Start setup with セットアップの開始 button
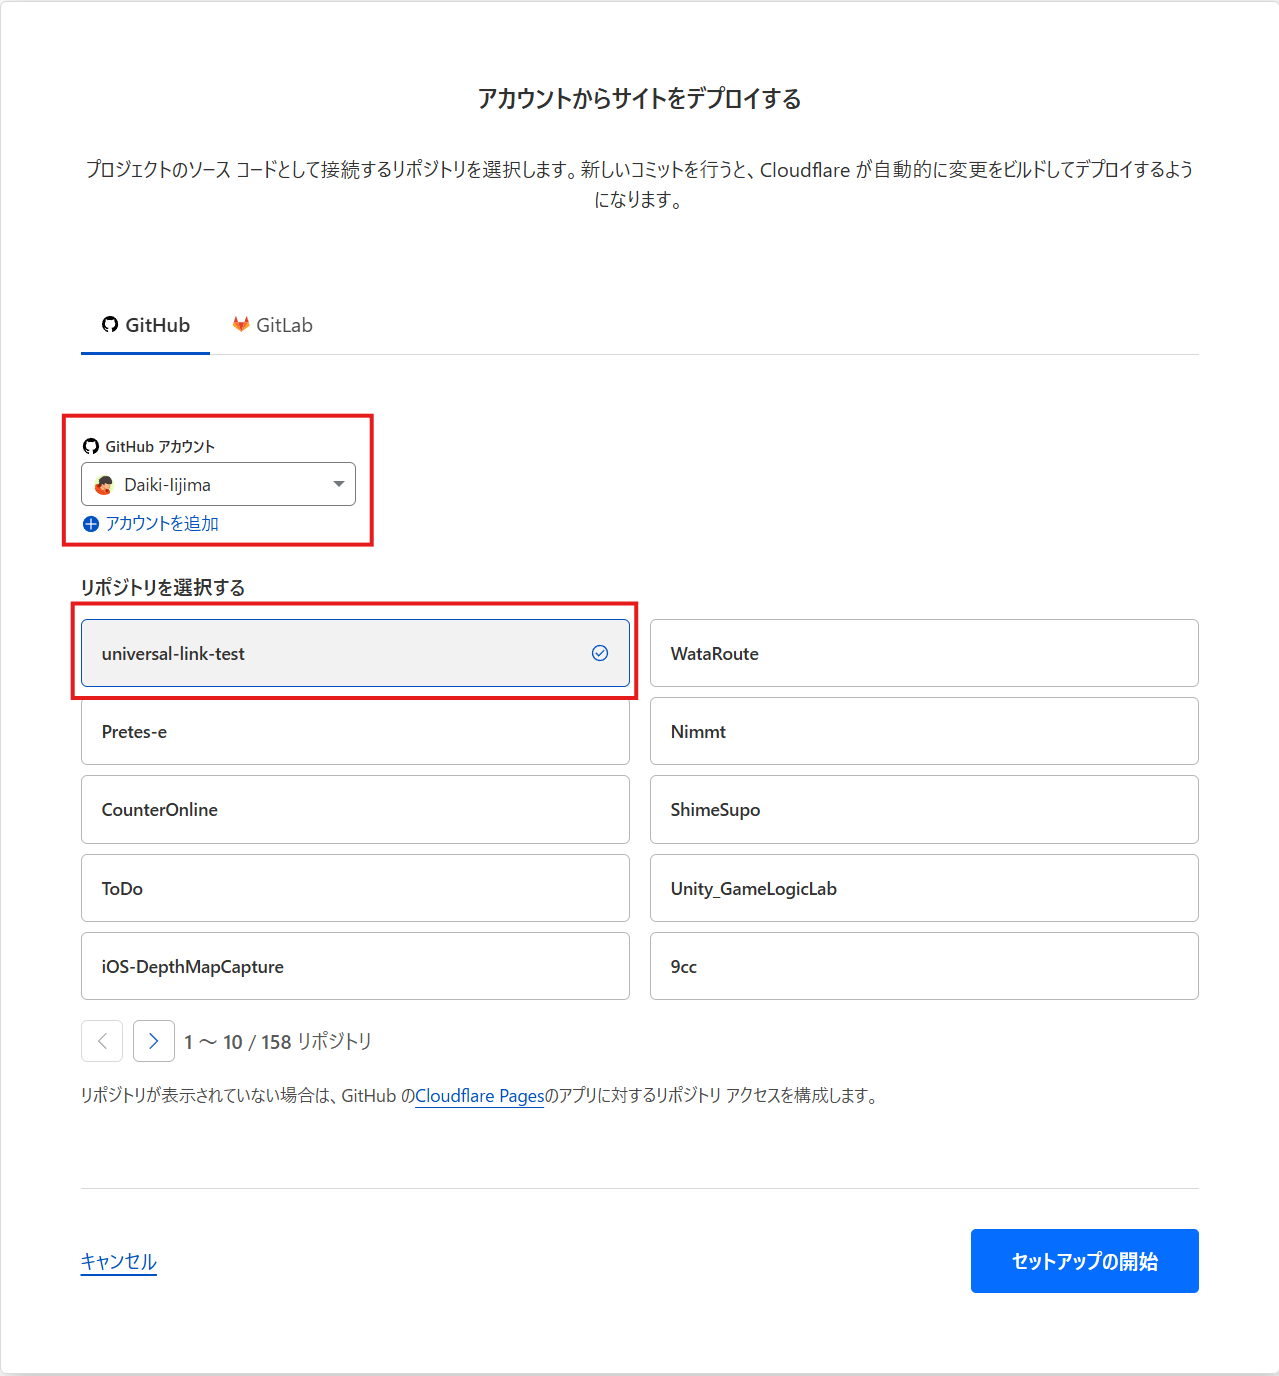The width and height of the screenshot is (1279, 1376). [x=1085, y=1261]
